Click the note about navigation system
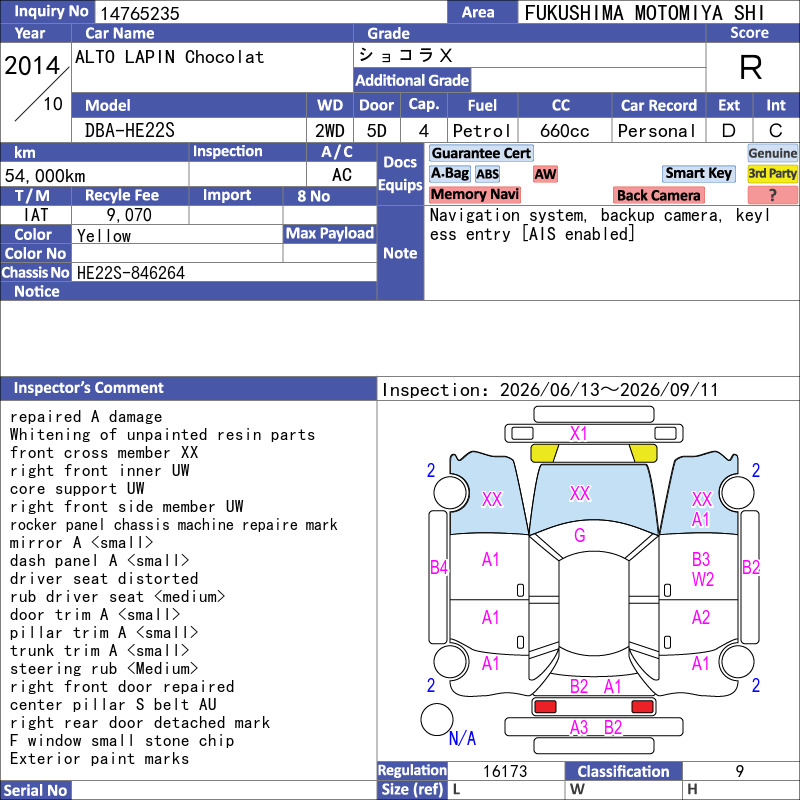This screenshot has height=800, width=800. [x=599, y=224]
